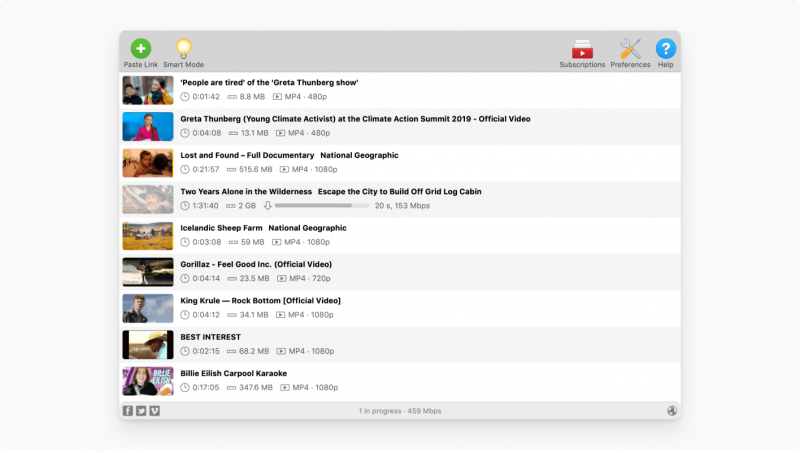The width and height of the screenshot is (800, 453).
Task: Click the download arrow icon beside 2 GB
Action: 267,205
